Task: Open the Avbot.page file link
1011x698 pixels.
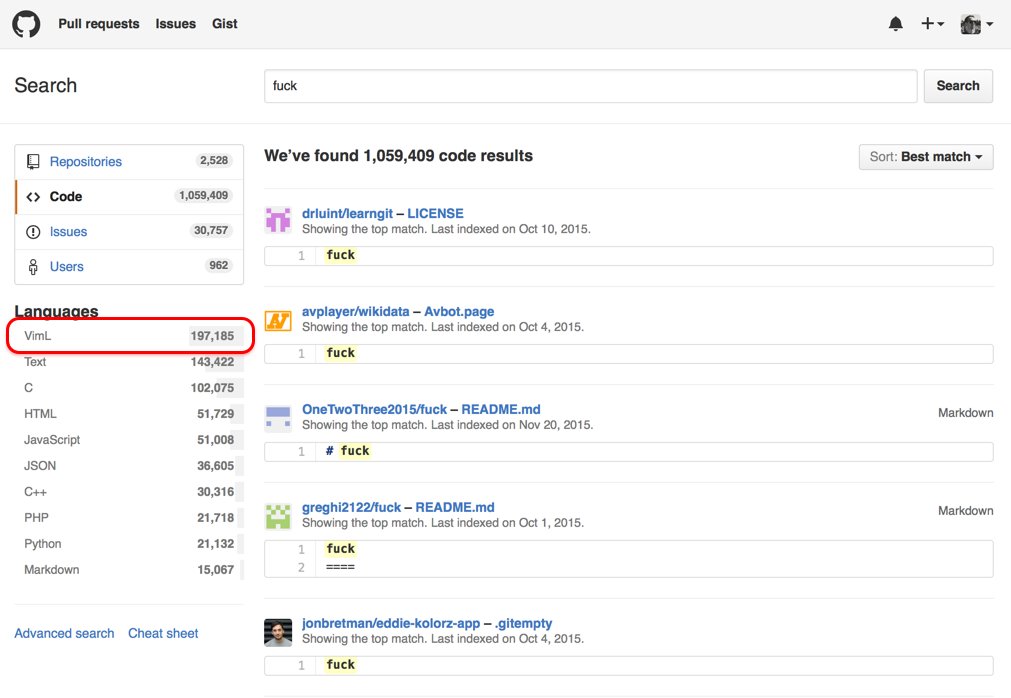Action: (x=459, y=311)
